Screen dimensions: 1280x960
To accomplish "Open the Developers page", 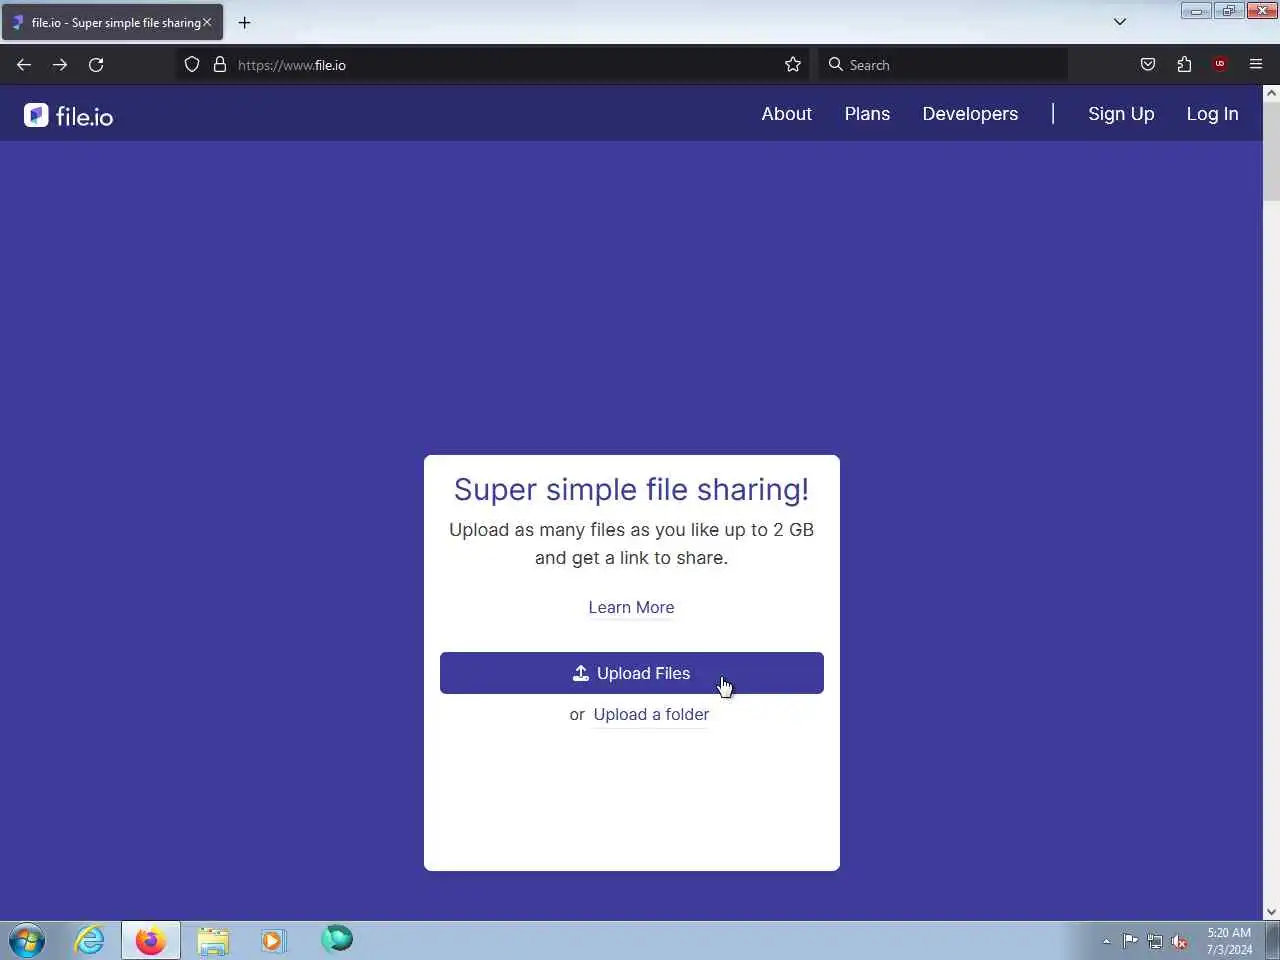I will [x=970, y=114].
